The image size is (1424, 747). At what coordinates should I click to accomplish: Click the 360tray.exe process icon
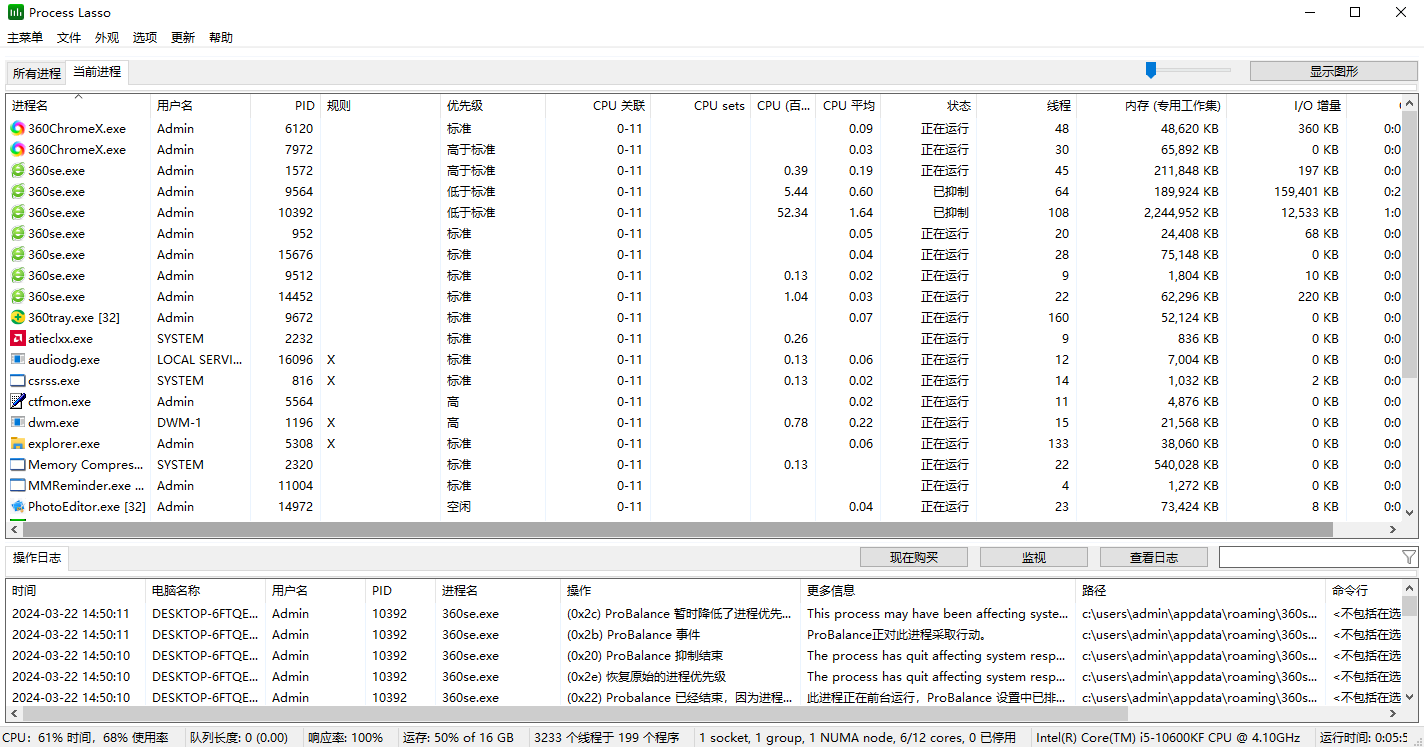[x=18, y=317]
